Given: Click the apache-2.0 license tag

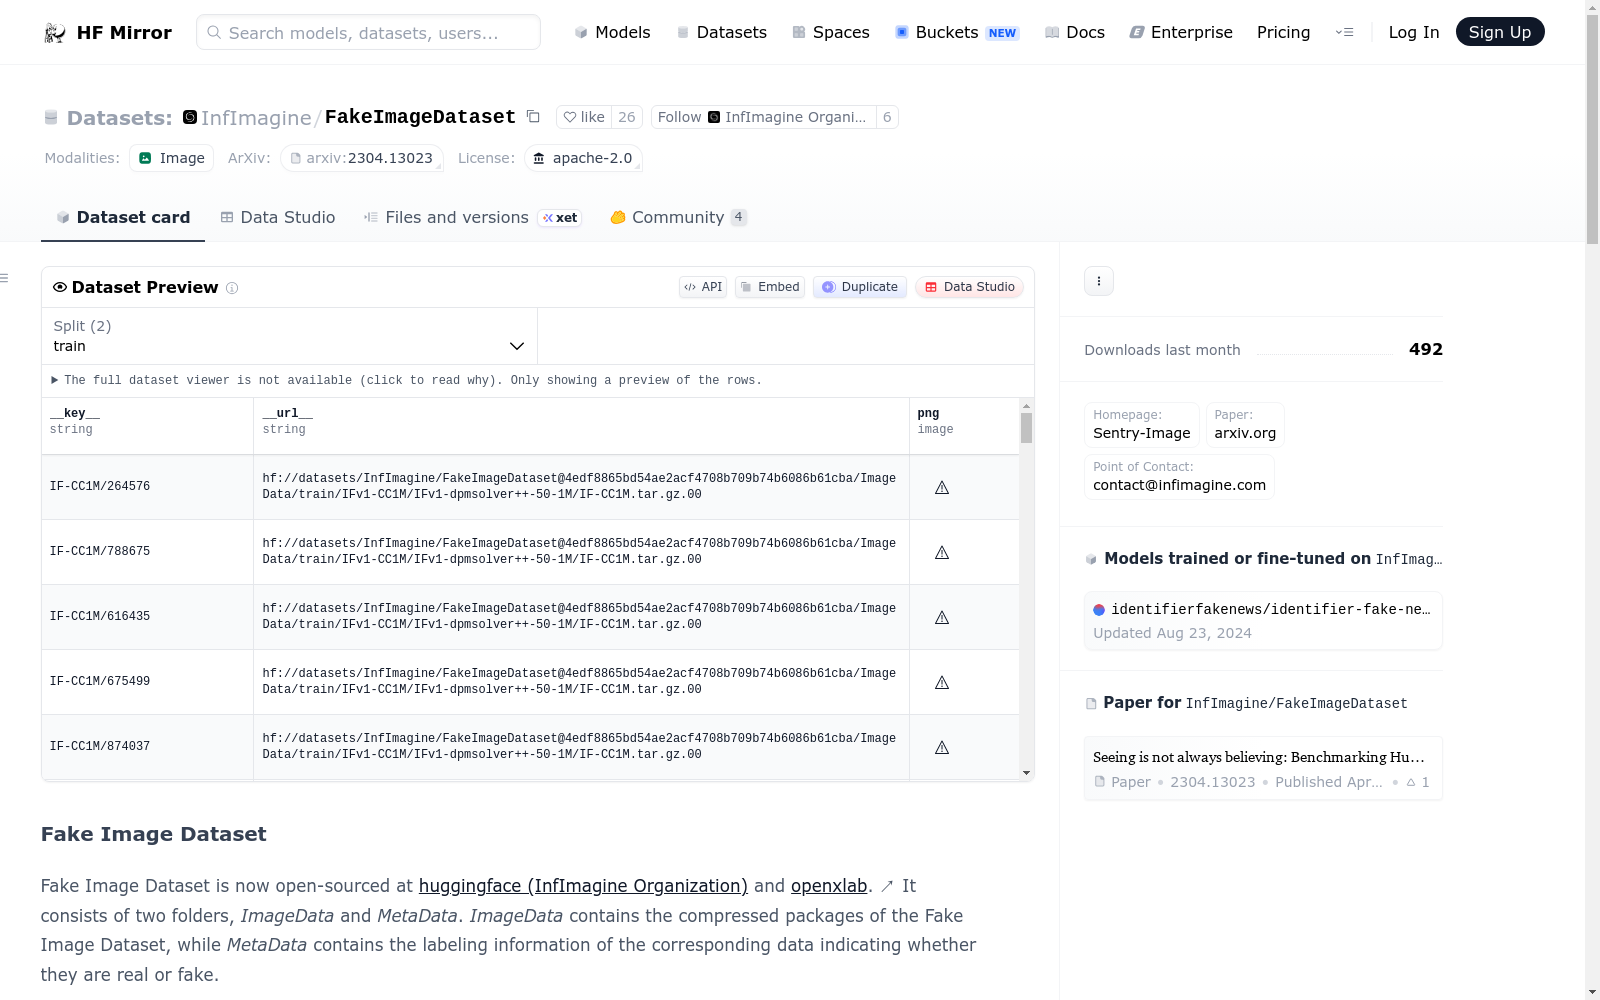Looking at the screenshot, I should (x=583, y=158).
